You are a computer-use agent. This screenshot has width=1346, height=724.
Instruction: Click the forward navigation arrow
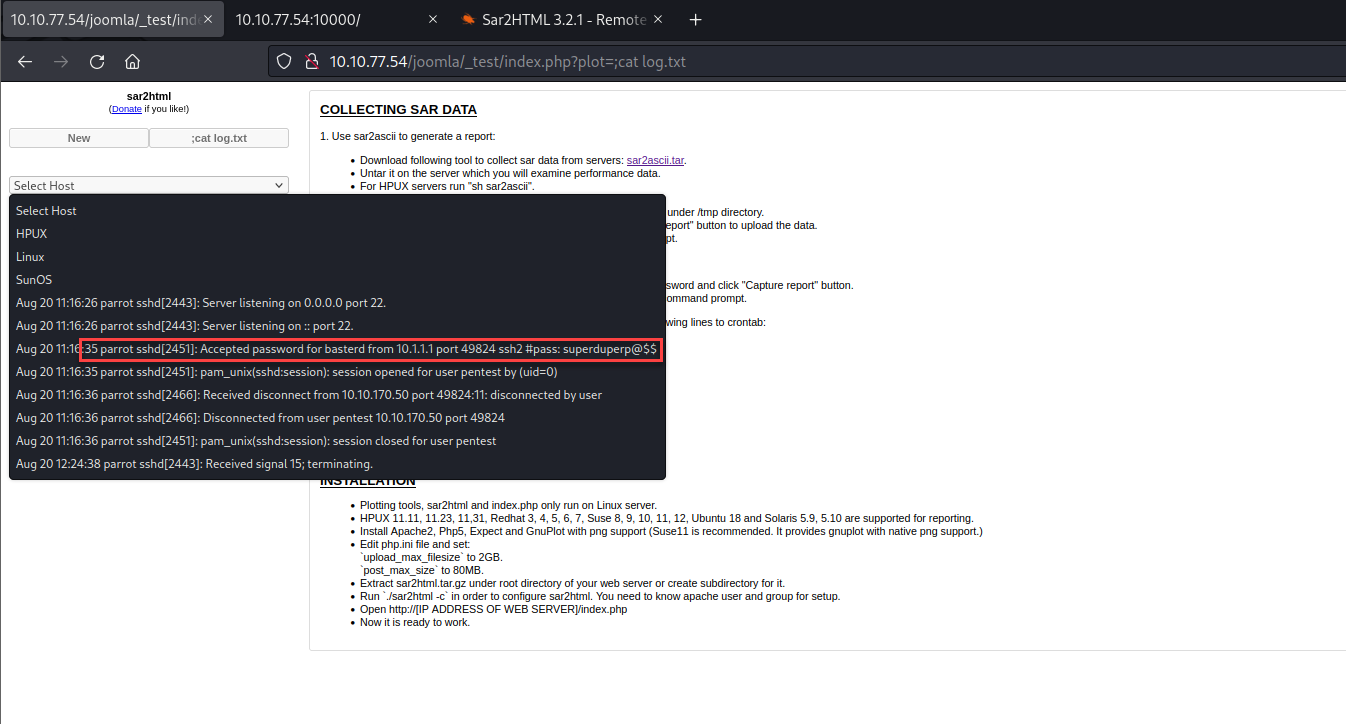[x=60, y=61]
